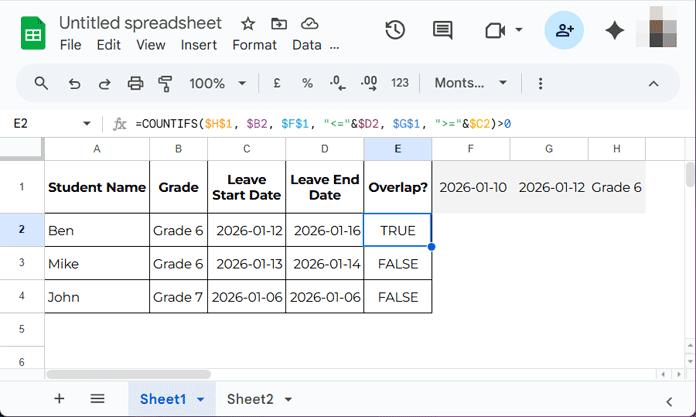This screenshot has height=417, width=696.
Task: Open the Data menu
Action: [307, 45]
